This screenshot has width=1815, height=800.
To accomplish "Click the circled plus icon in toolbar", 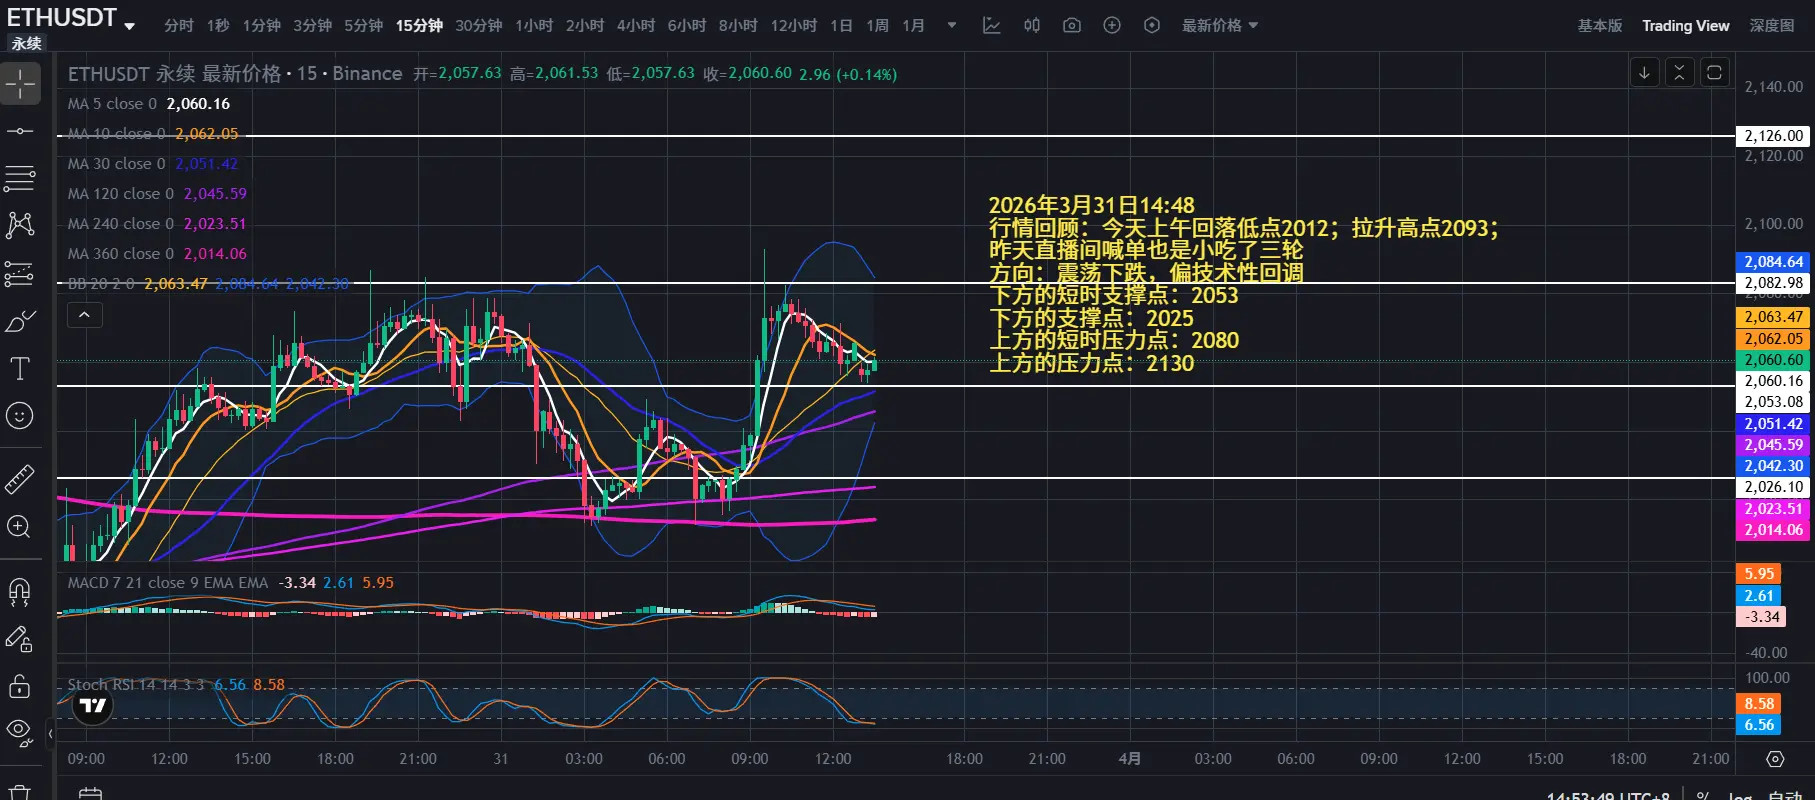I will coord(1112,25).
